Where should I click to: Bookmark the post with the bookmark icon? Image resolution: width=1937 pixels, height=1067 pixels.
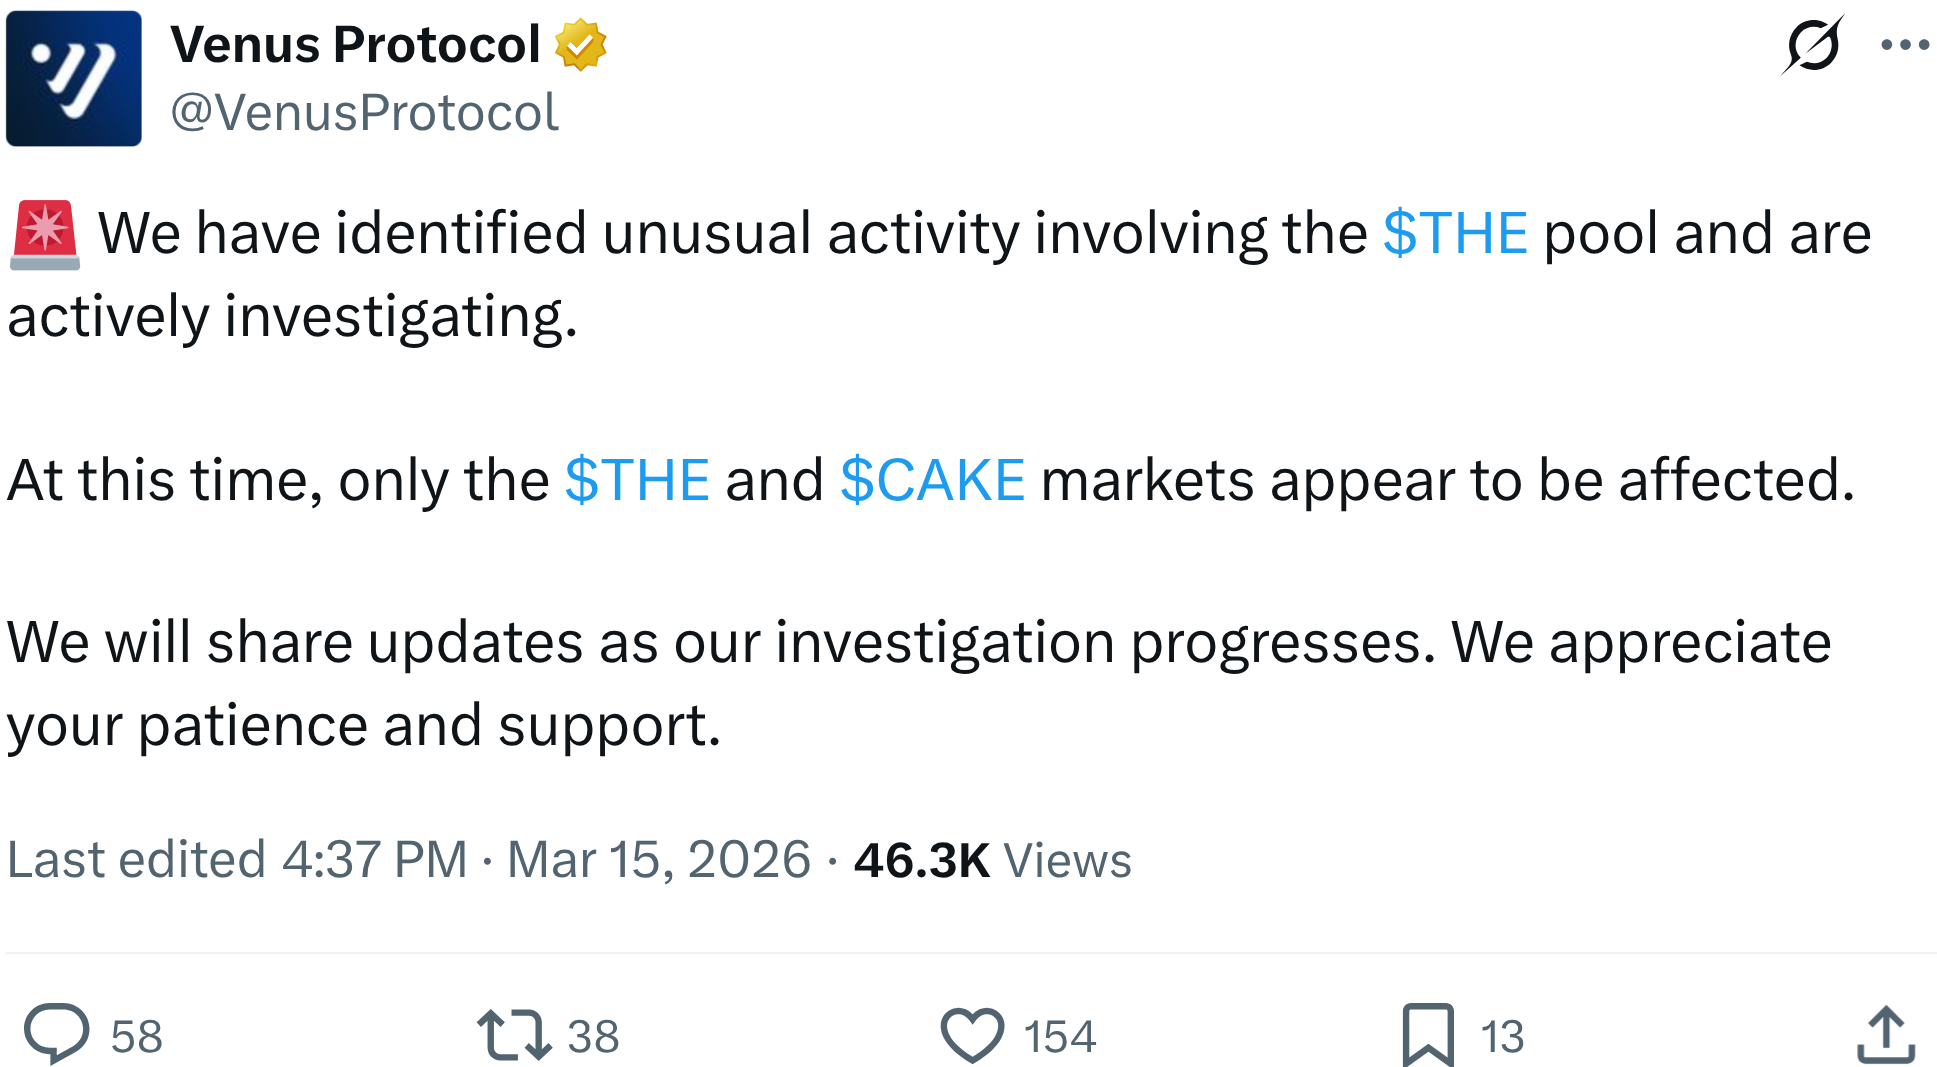pos(1427,1034)
